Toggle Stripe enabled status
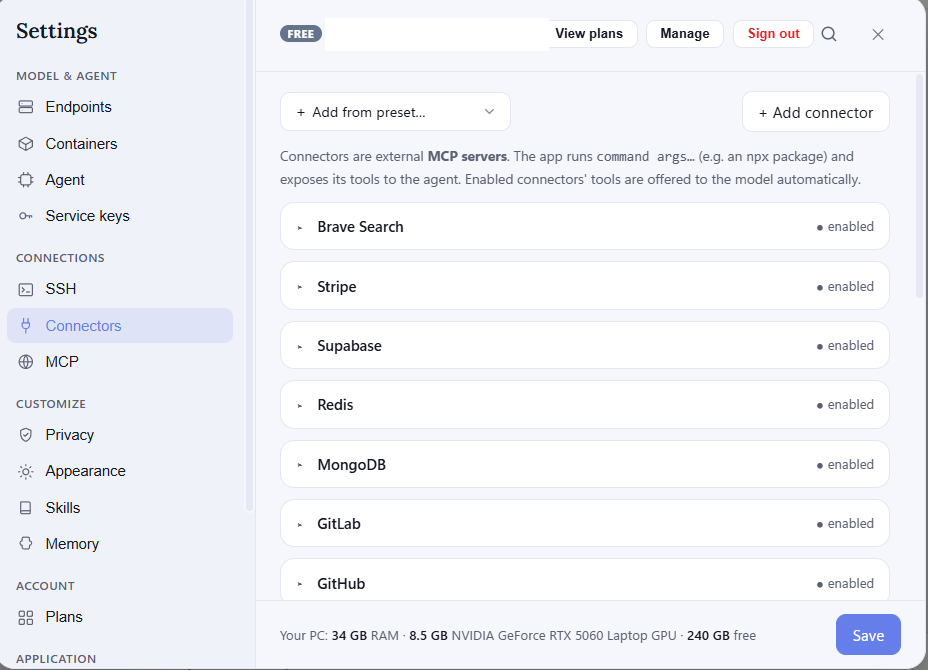This screenshot has height=670, width=928. pyautogui.click(x=845, y=286)
